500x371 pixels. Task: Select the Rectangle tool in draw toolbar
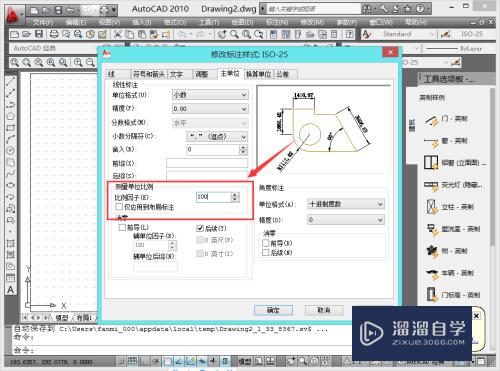click(x=11, y=128)
